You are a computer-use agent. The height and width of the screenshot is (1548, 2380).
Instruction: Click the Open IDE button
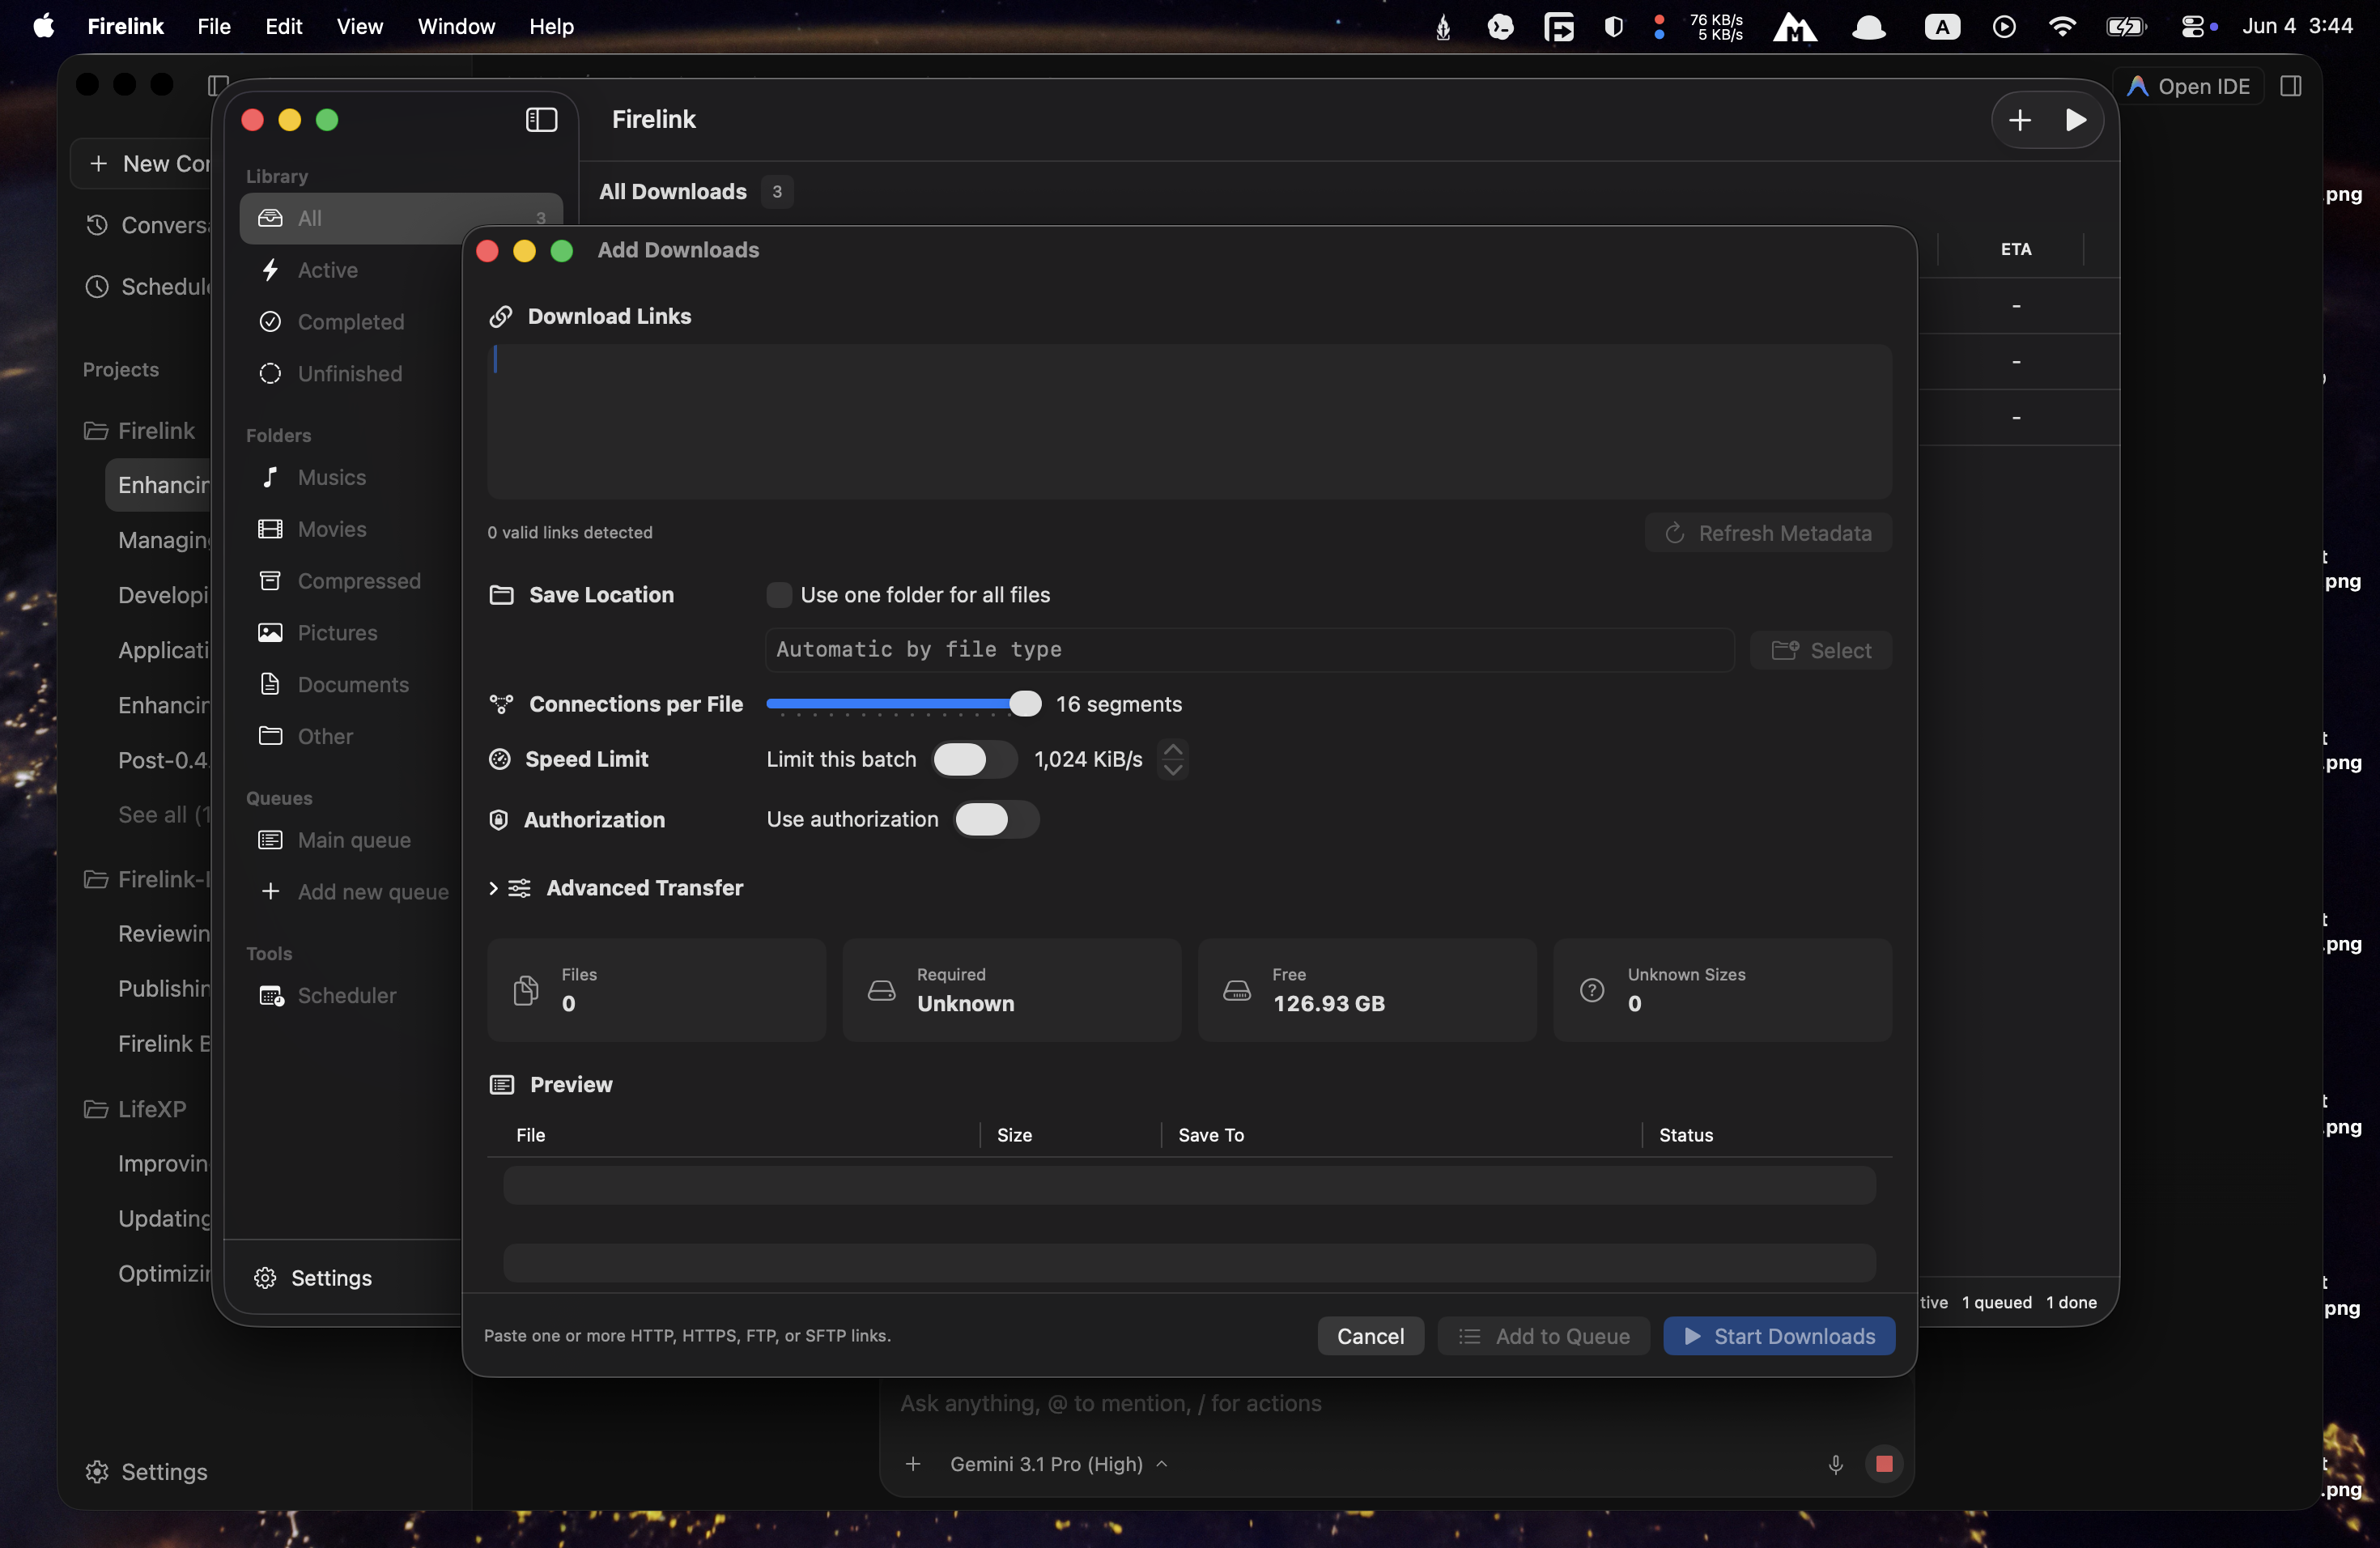coord(2187,86)
